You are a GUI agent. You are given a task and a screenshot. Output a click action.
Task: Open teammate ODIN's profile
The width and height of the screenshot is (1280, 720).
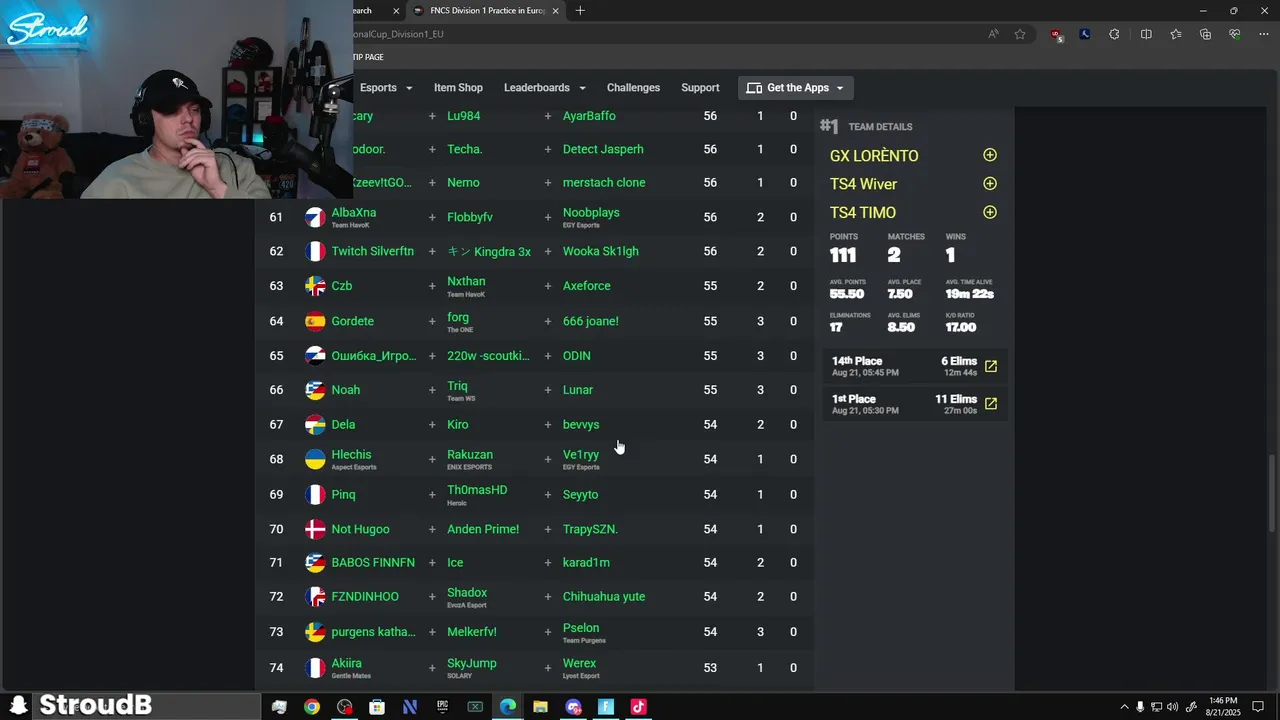click(576, 356)
